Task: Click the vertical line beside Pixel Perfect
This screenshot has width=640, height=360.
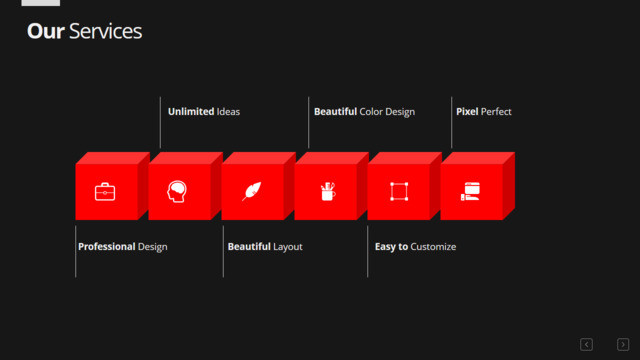Action: [451, 122]
